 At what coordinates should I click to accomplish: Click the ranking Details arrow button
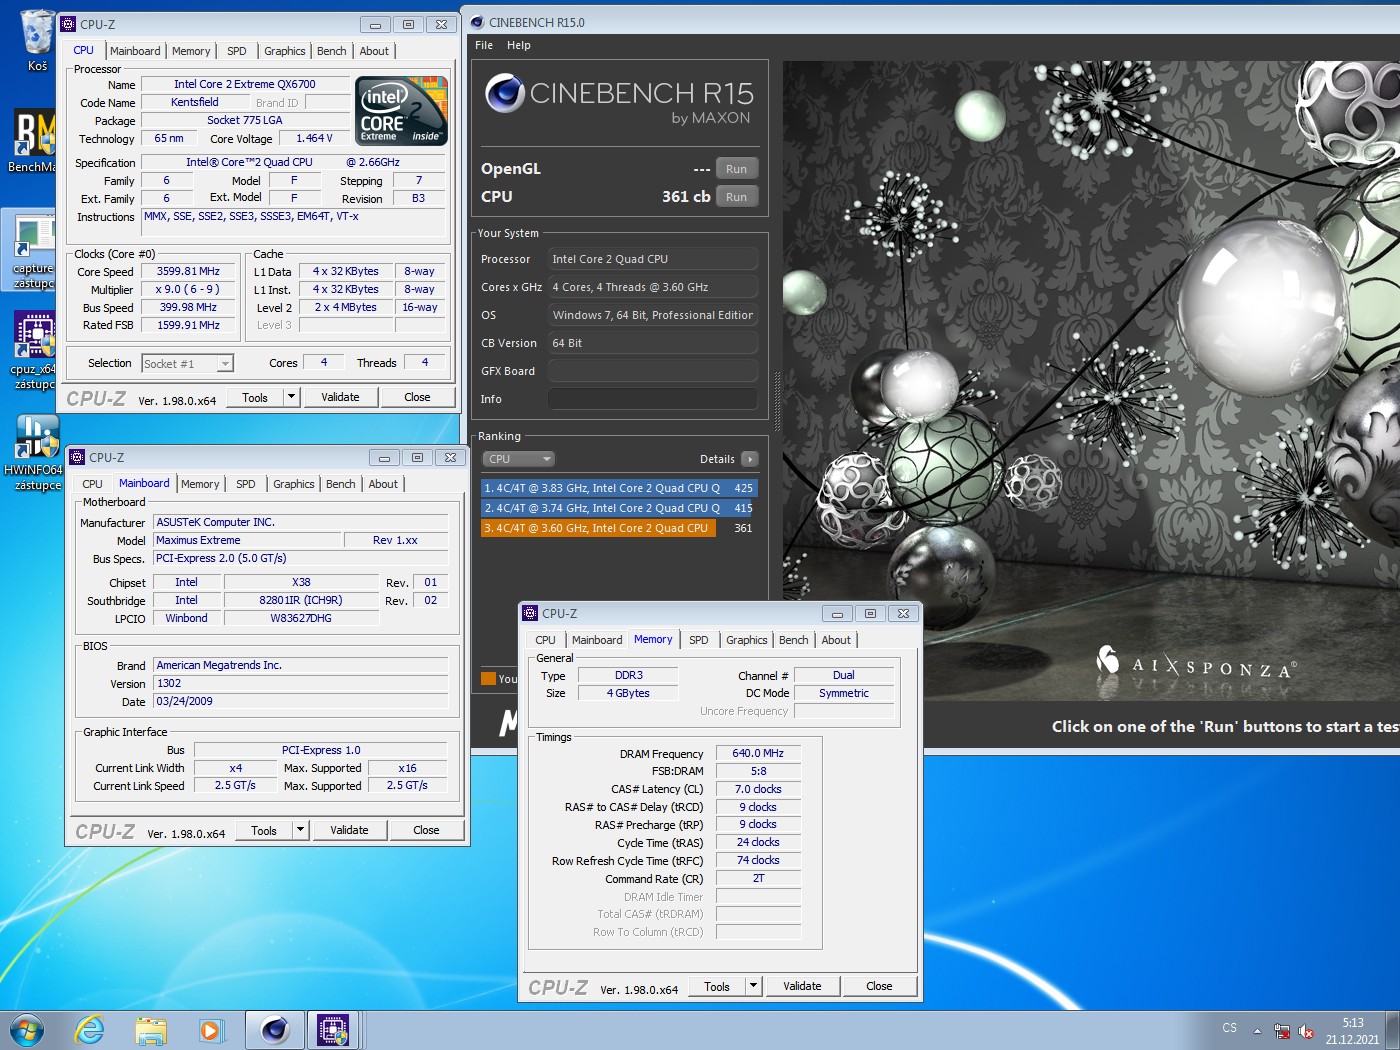750,459
